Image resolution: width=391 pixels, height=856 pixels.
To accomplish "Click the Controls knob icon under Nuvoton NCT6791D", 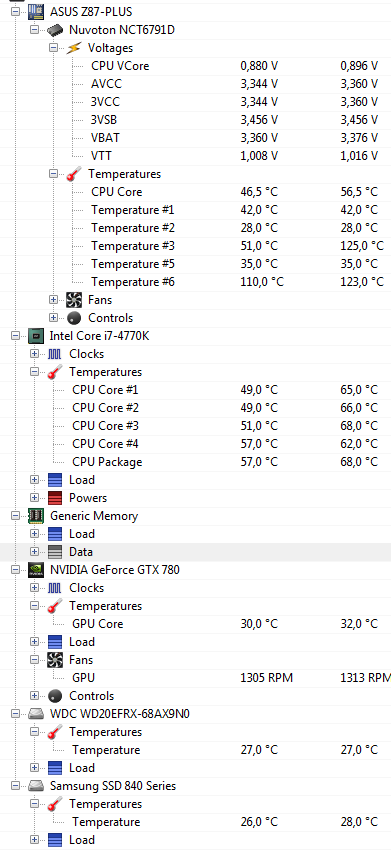I will 74,318.
